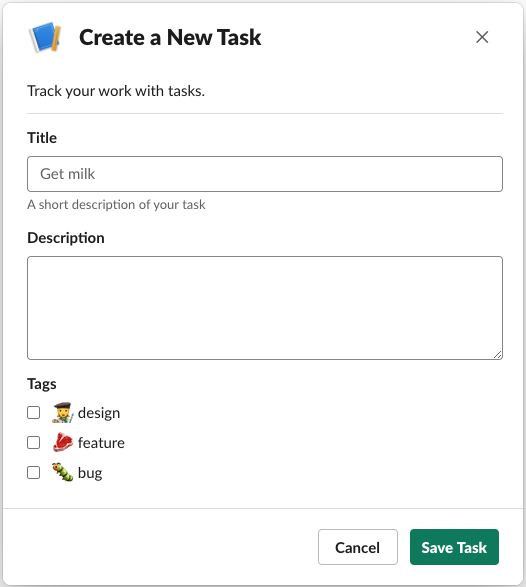Click the 'Create a New Task' heading
This screenshot has width=526, height=587.
(170, 37)
